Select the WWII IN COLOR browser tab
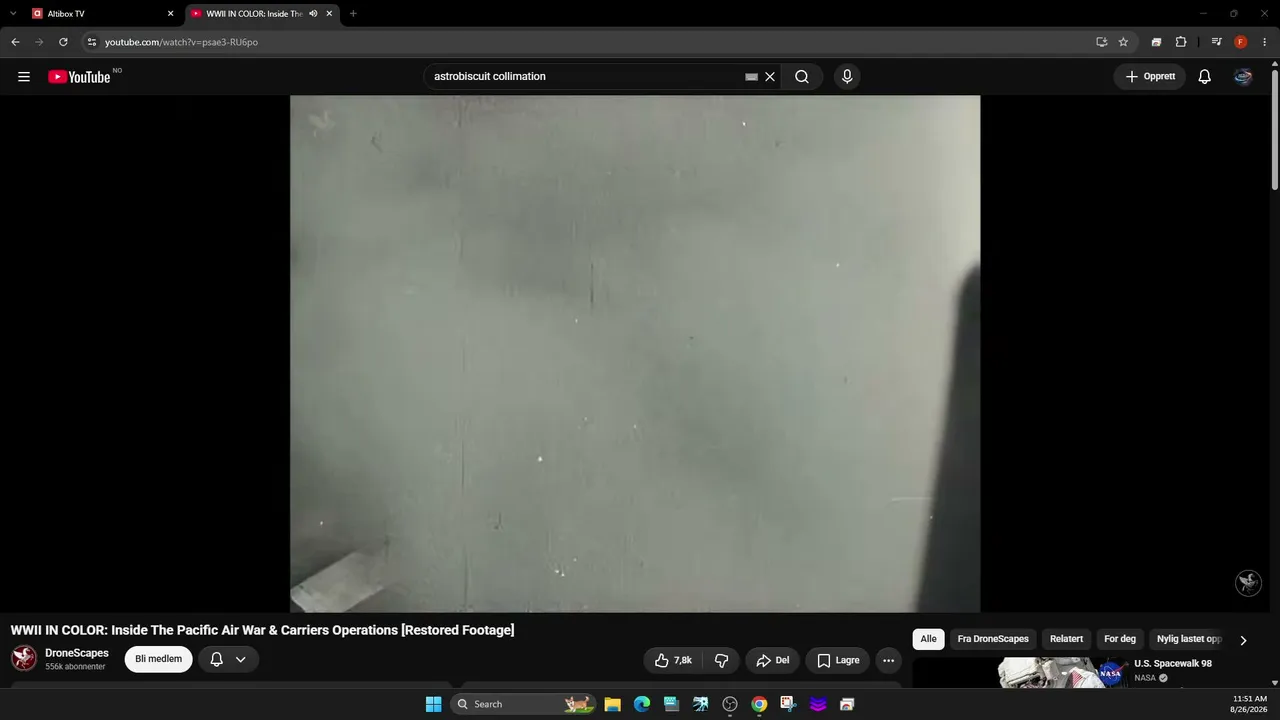Viewport: 1280px width, 720px height. coord(263,14)
